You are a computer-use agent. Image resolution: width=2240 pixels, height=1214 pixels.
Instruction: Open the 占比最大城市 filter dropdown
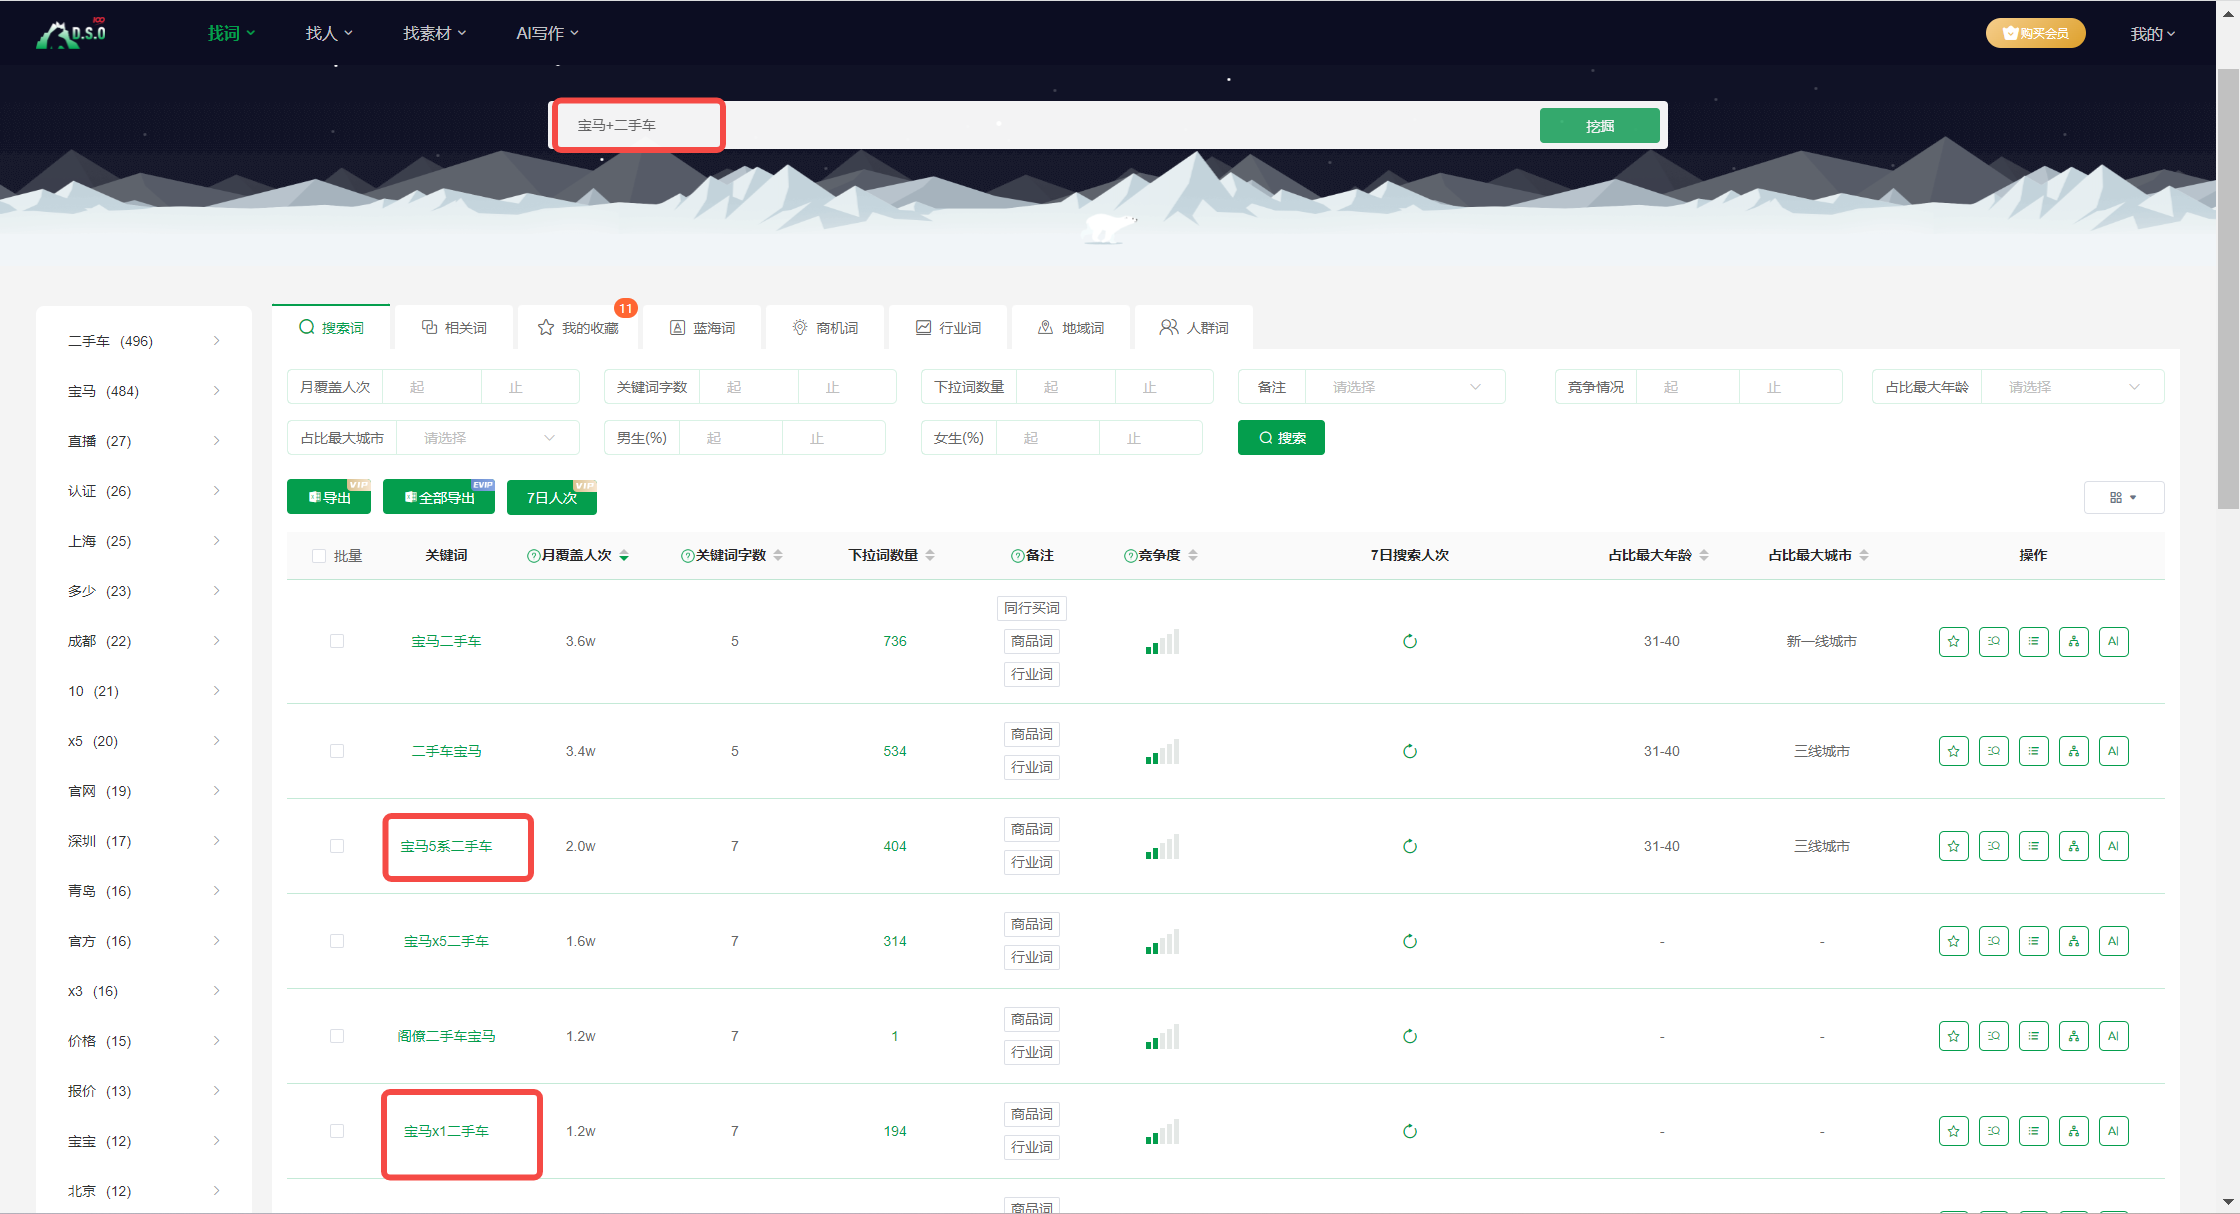(488, 438)
